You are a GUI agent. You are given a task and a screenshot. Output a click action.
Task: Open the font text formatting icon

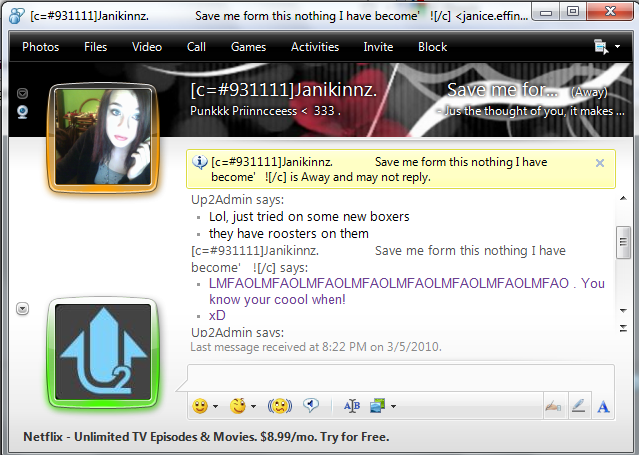352,406
